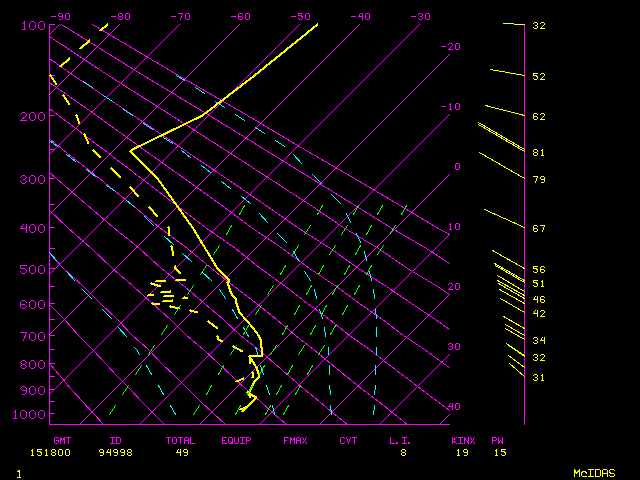The height and width of the screenshot is (480, 640).
Task: Click the 500 pressure level label
Action: point(32,269)
